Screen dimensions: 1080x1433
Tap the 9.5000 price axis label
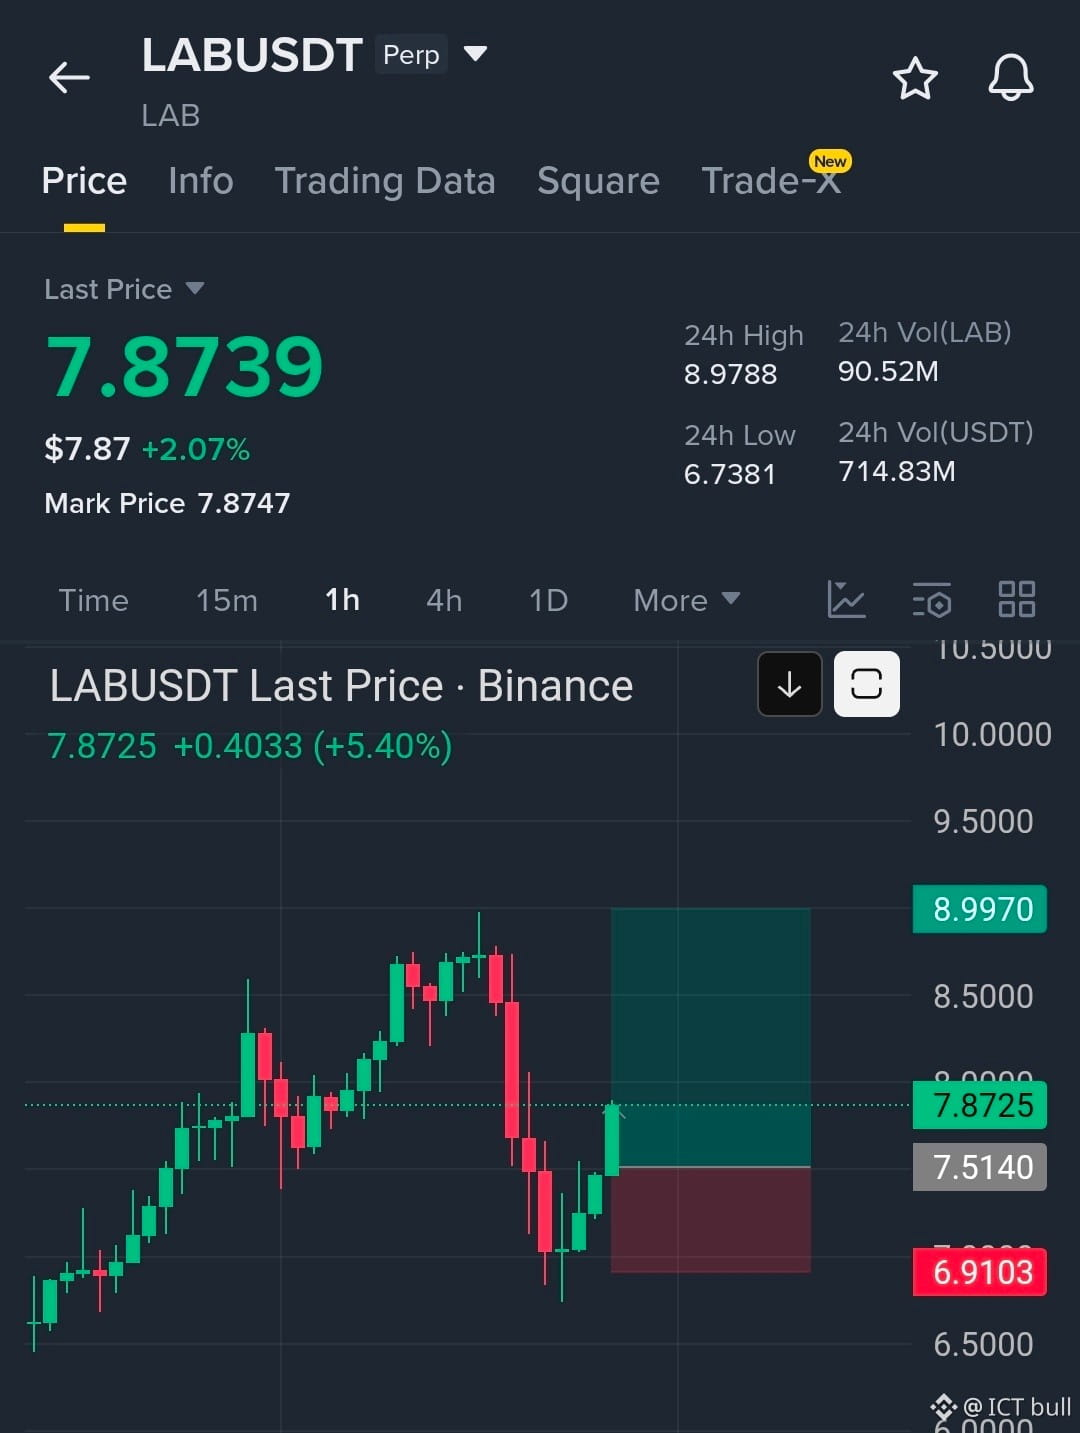point(983,822)
